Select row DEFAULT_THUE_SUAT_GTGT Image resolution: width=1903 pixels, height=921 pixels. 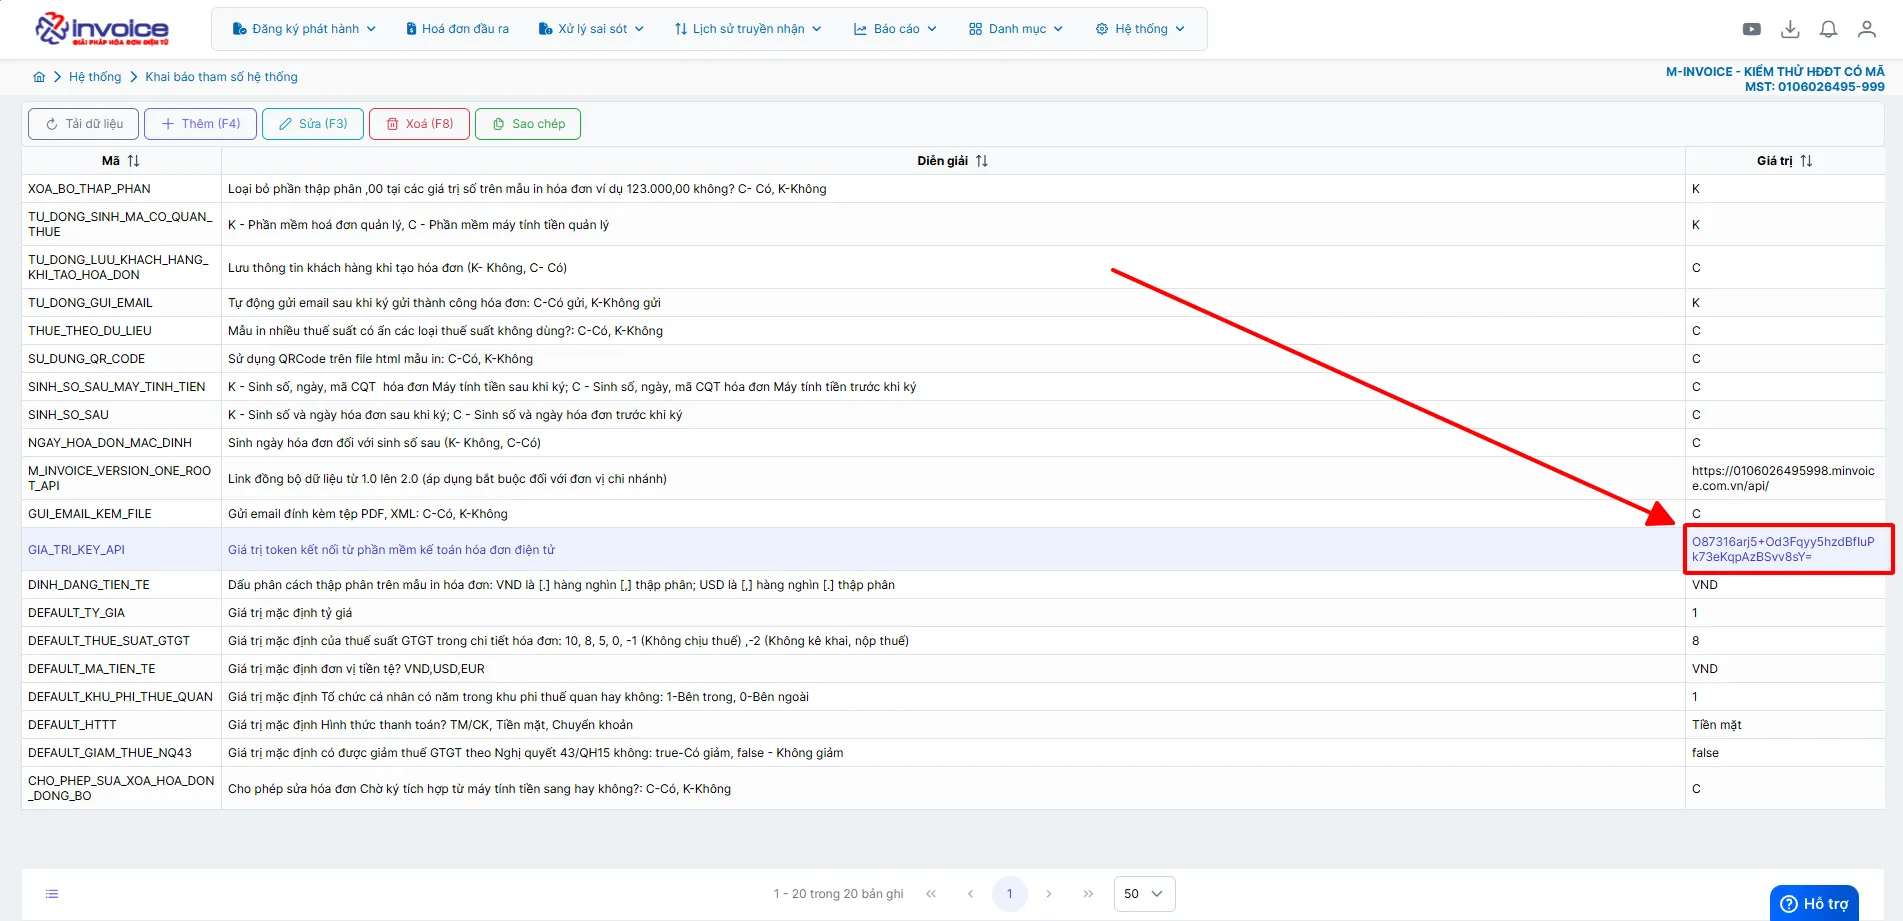[953, 641]
